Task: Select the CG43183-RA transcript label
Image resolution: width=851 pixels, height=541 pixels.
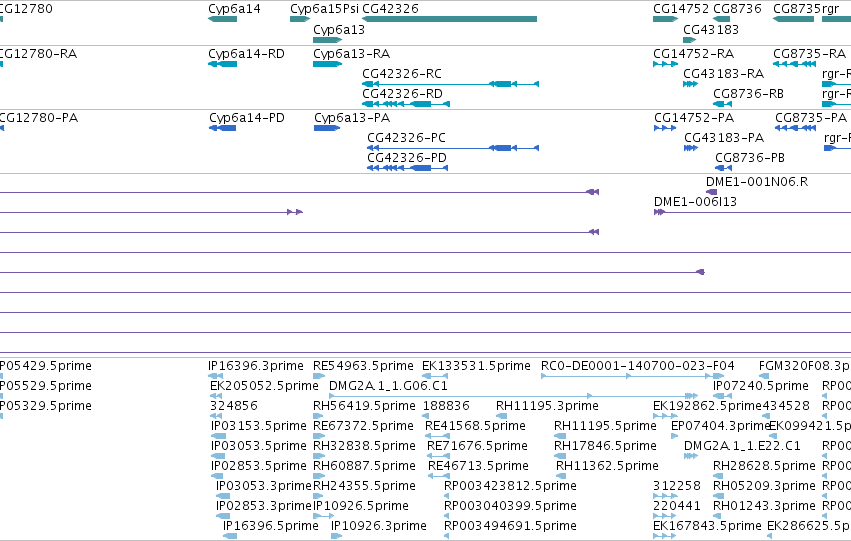Action: click(x=723, y=74)
